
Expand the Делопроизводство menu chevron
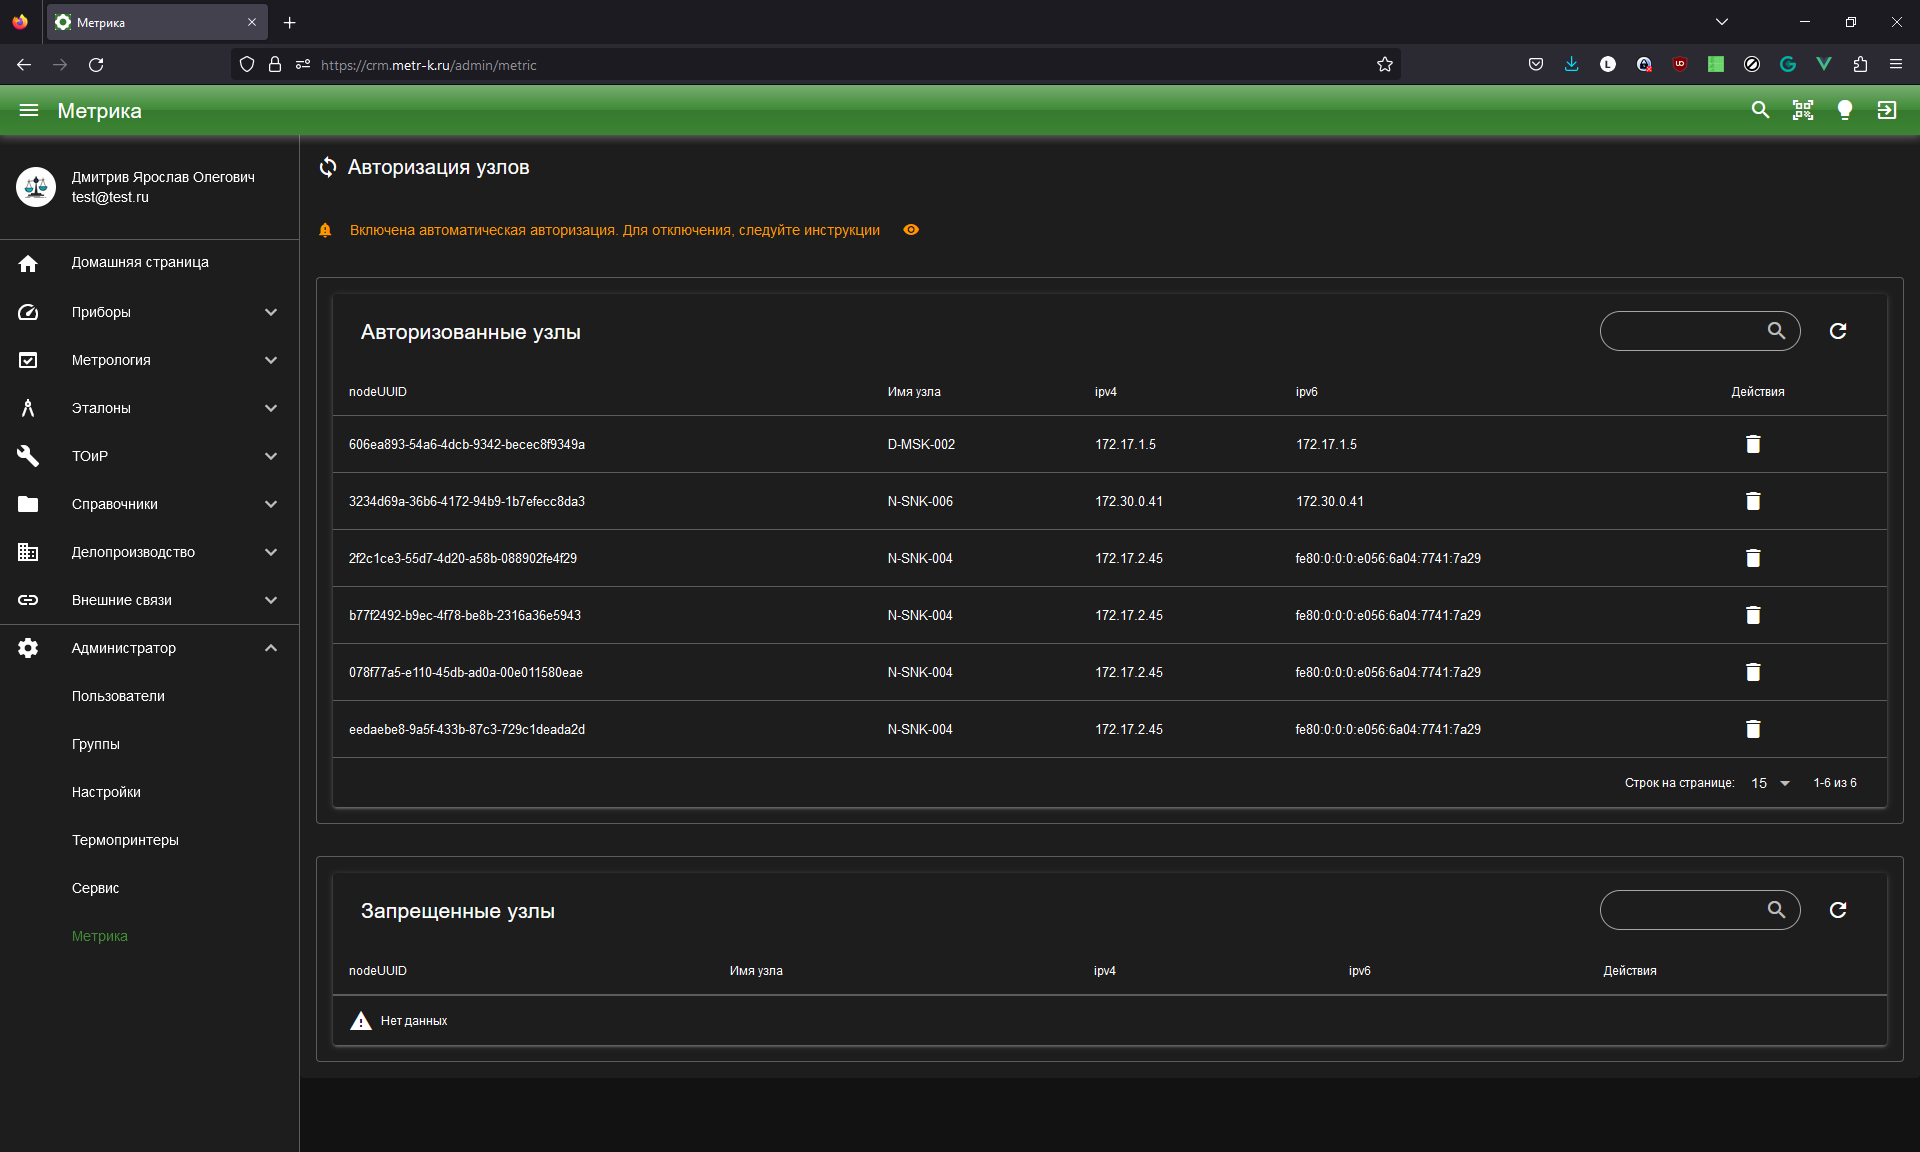click(x=271, y=552)
